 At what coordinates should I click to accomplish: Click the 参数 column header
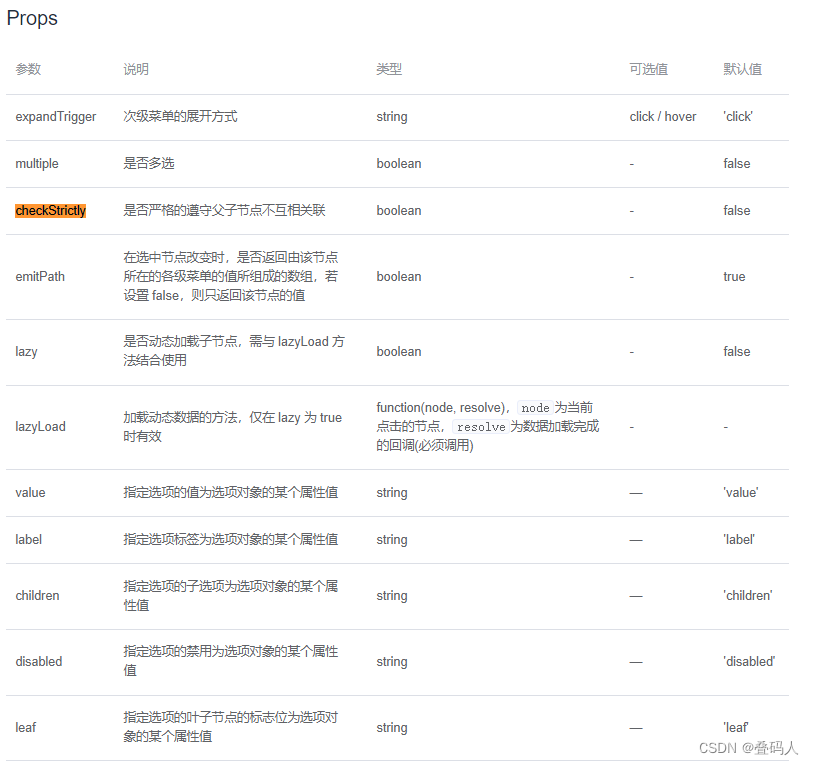tap(27, 70)
